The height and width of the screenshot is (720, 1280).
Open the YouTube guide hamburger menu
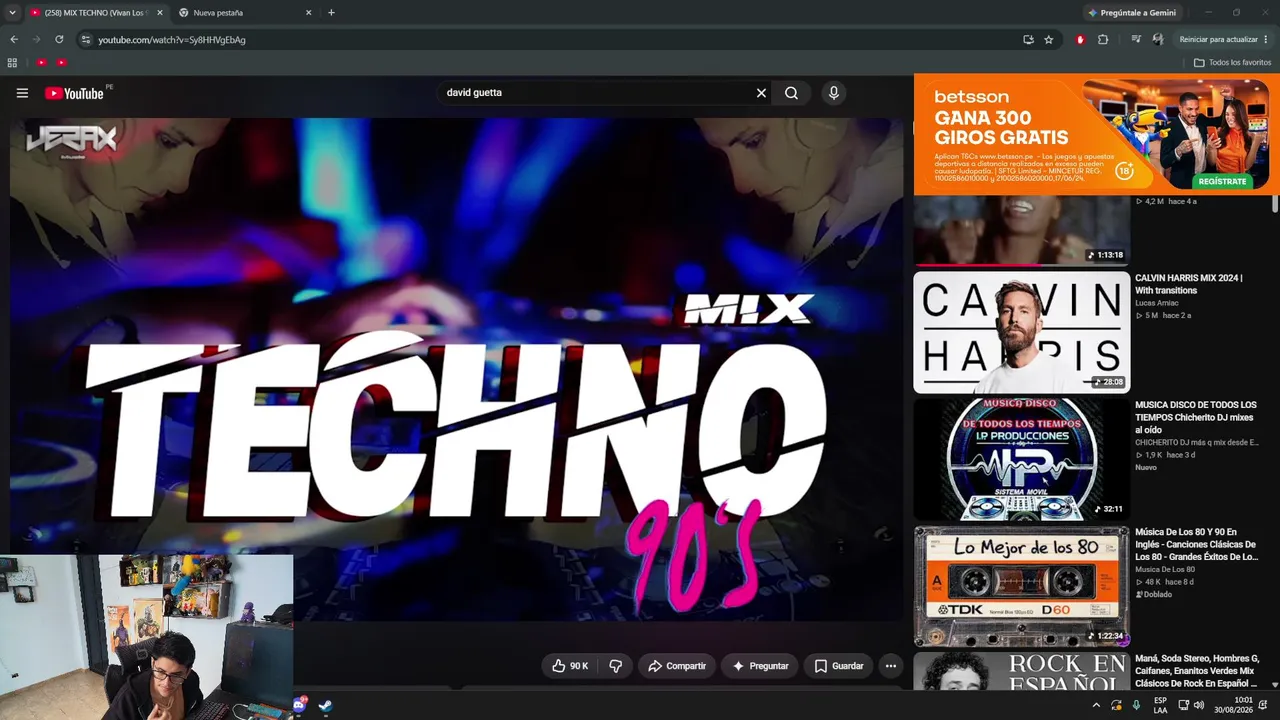22,93
